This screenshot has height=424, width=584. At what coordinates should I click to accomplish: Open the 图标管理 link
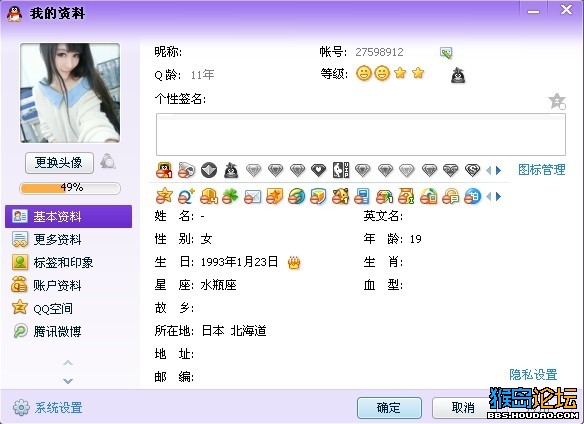click(x=542, y=170)
